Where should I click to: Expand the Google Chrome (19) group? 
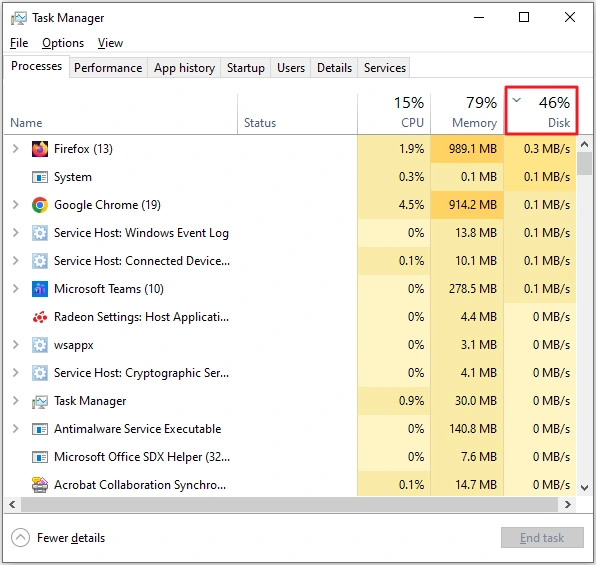(x=15, y=205)
